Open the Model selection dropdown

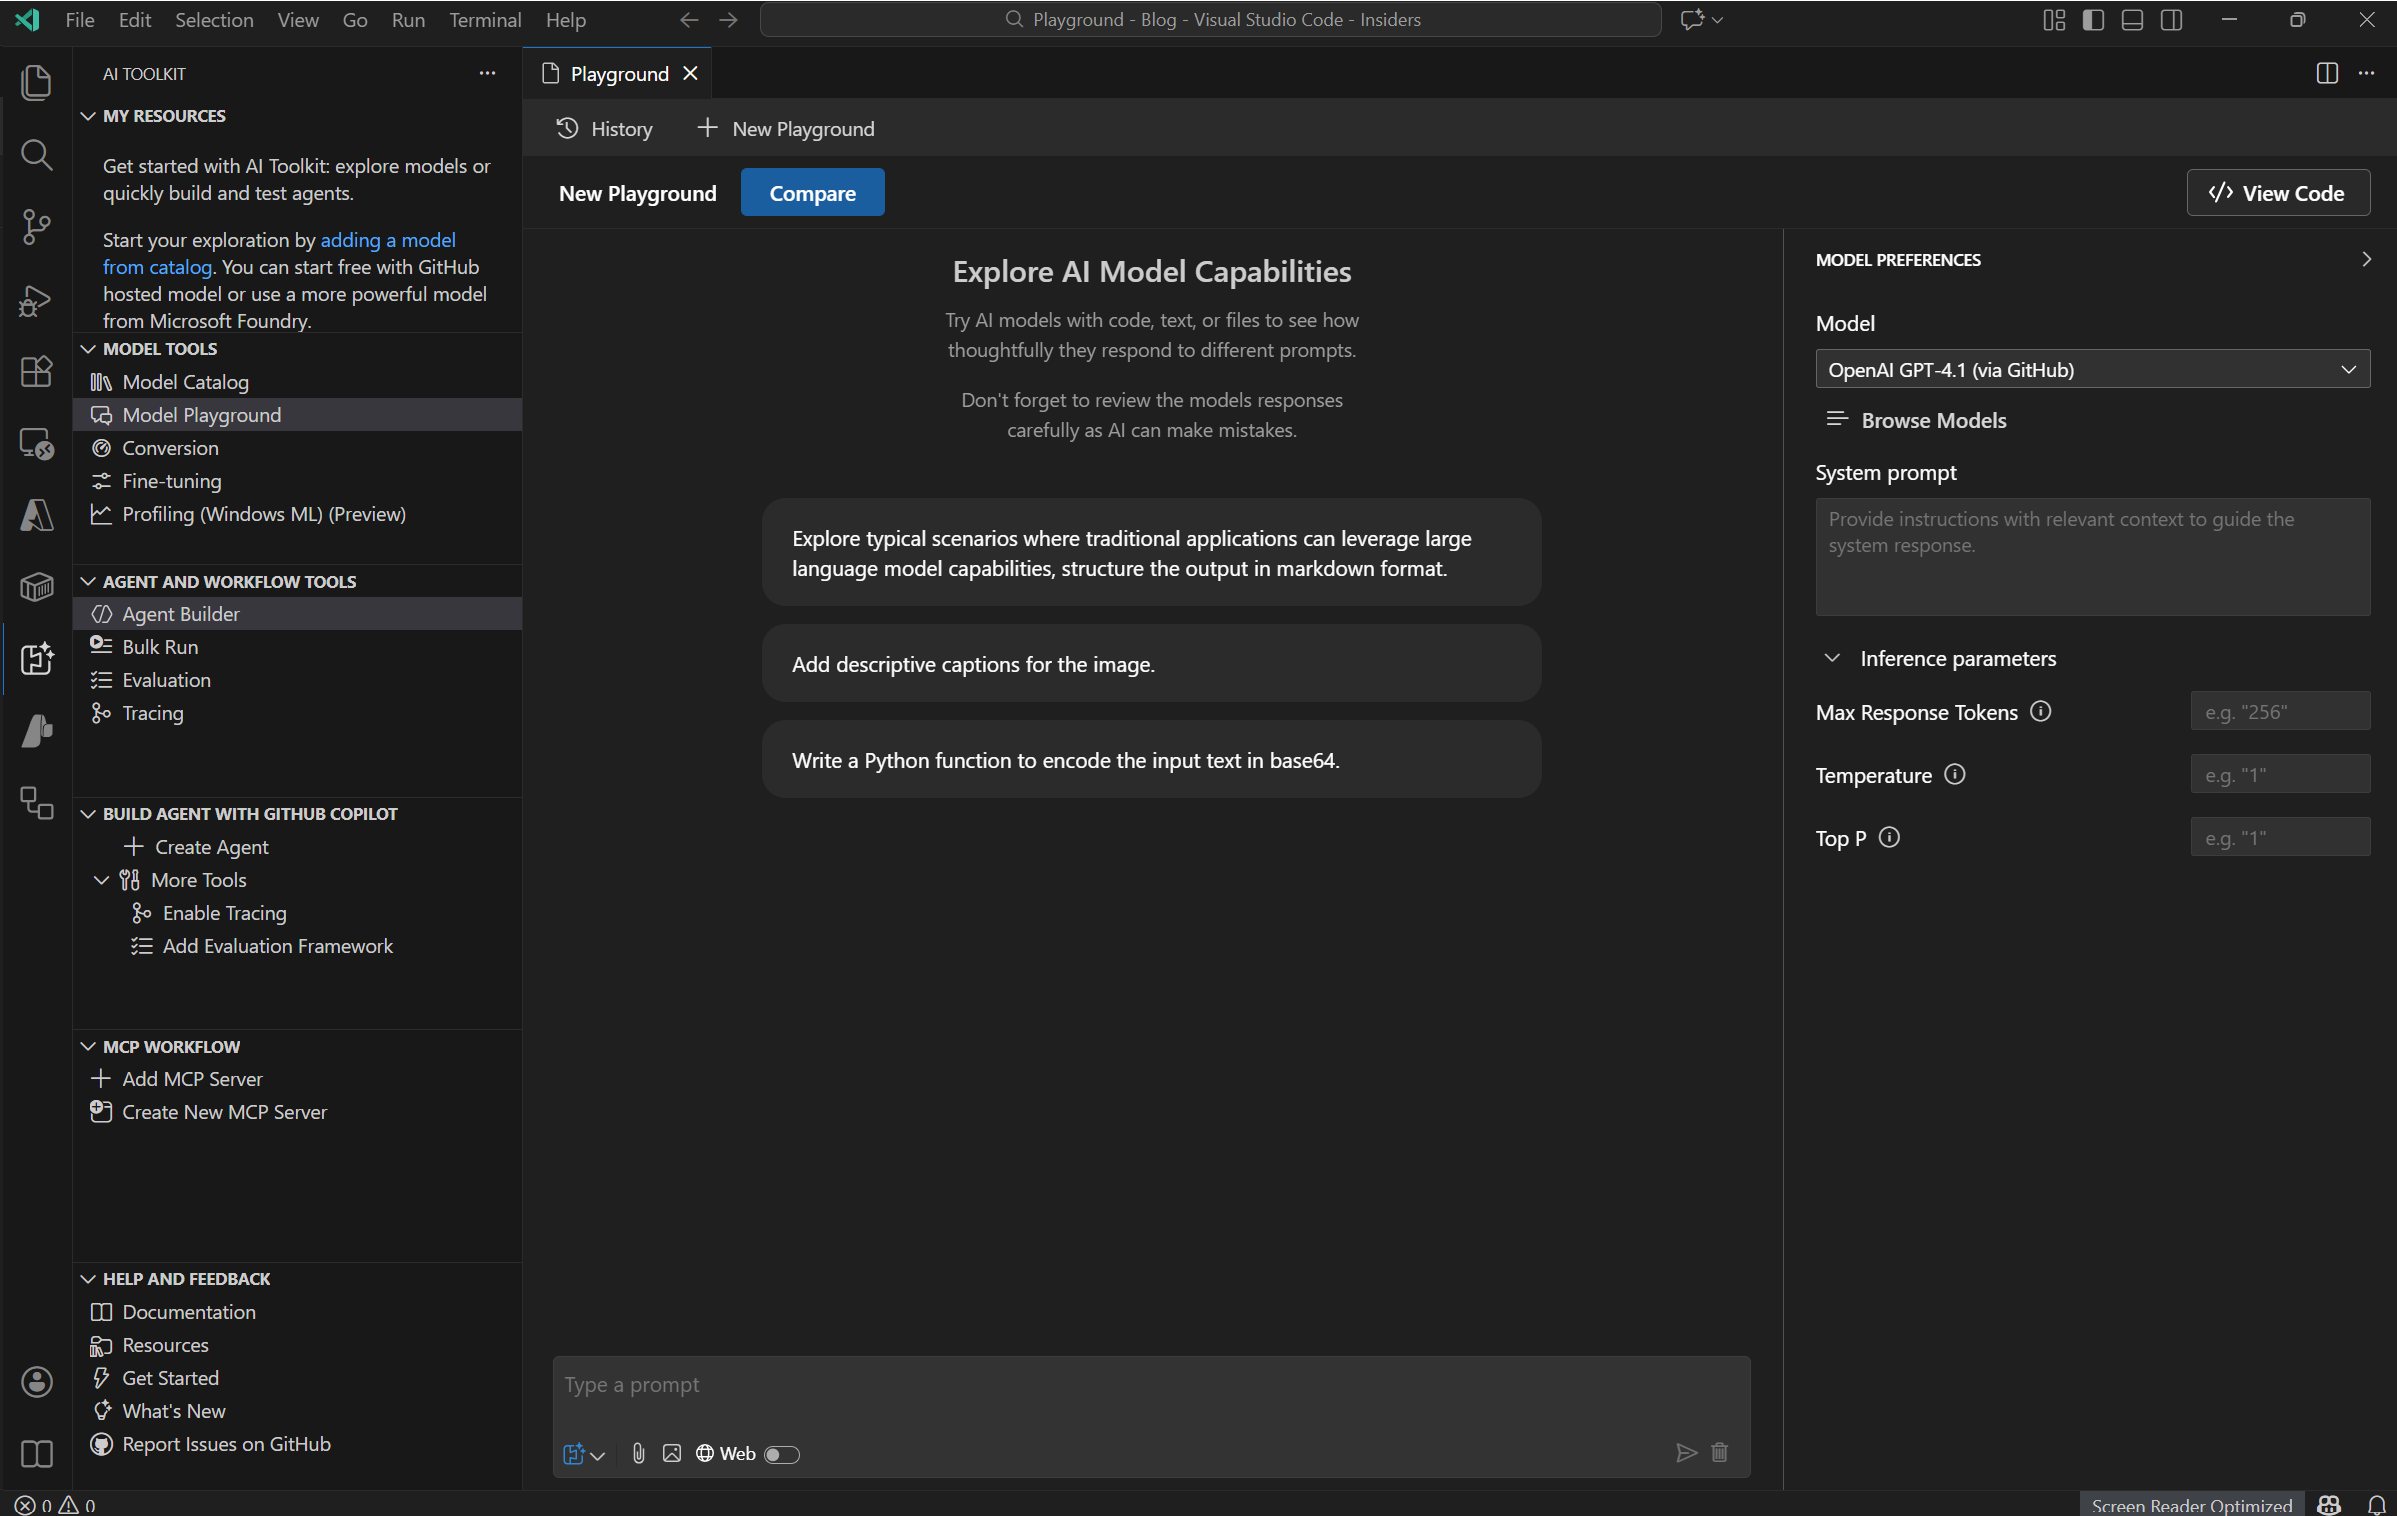(x=2092, y=370)
